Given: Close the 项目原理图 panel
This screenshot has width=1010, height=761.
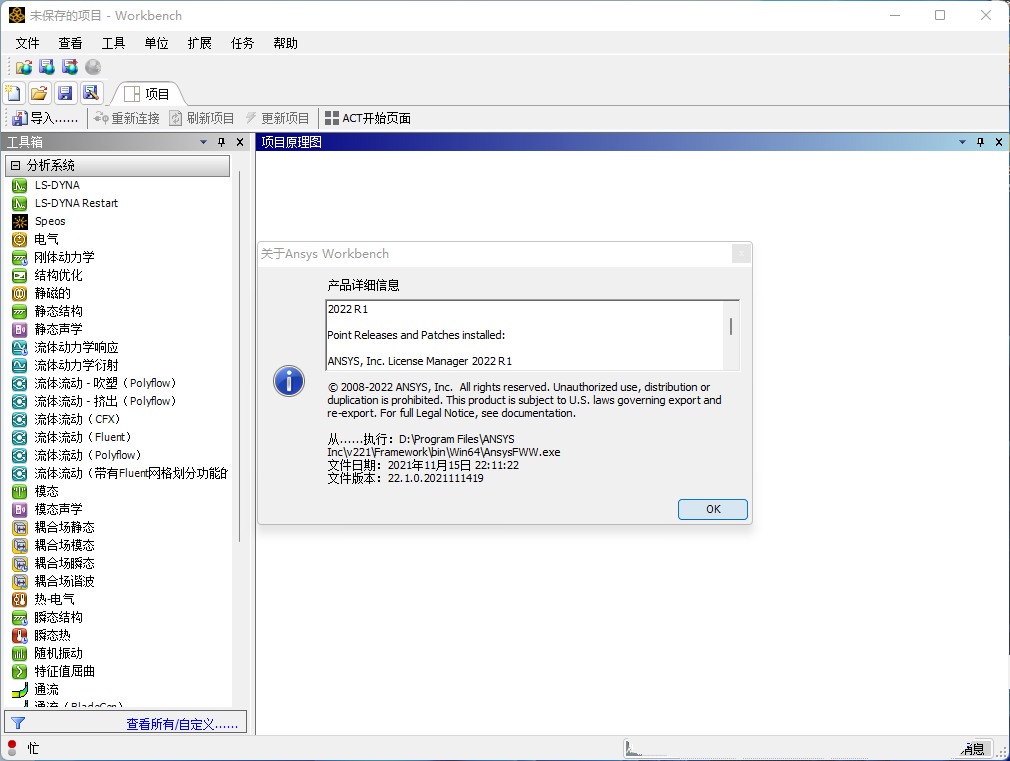Looking at the screenshot, I should point(998,142).
